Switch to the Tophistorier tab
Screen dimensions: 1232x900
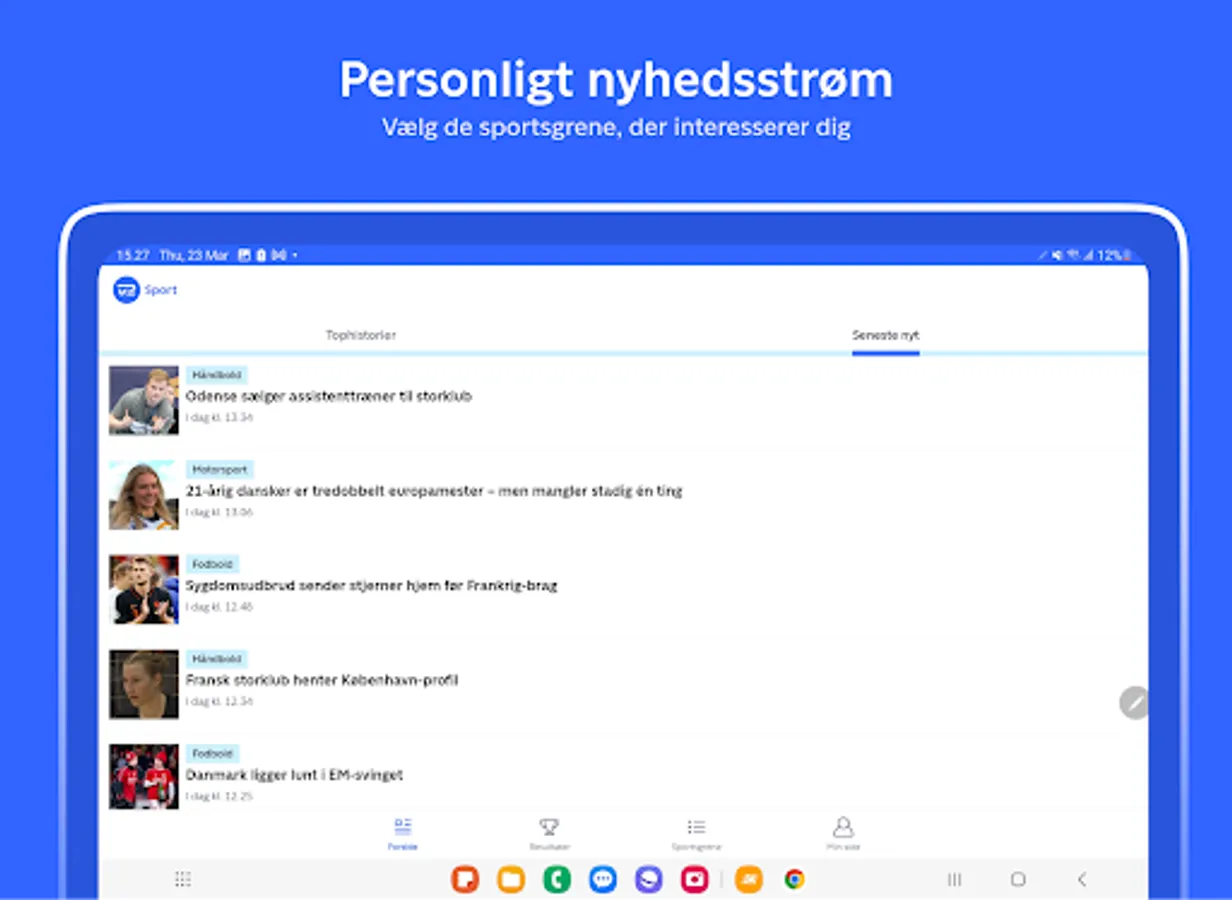click(x=361, y=335)
